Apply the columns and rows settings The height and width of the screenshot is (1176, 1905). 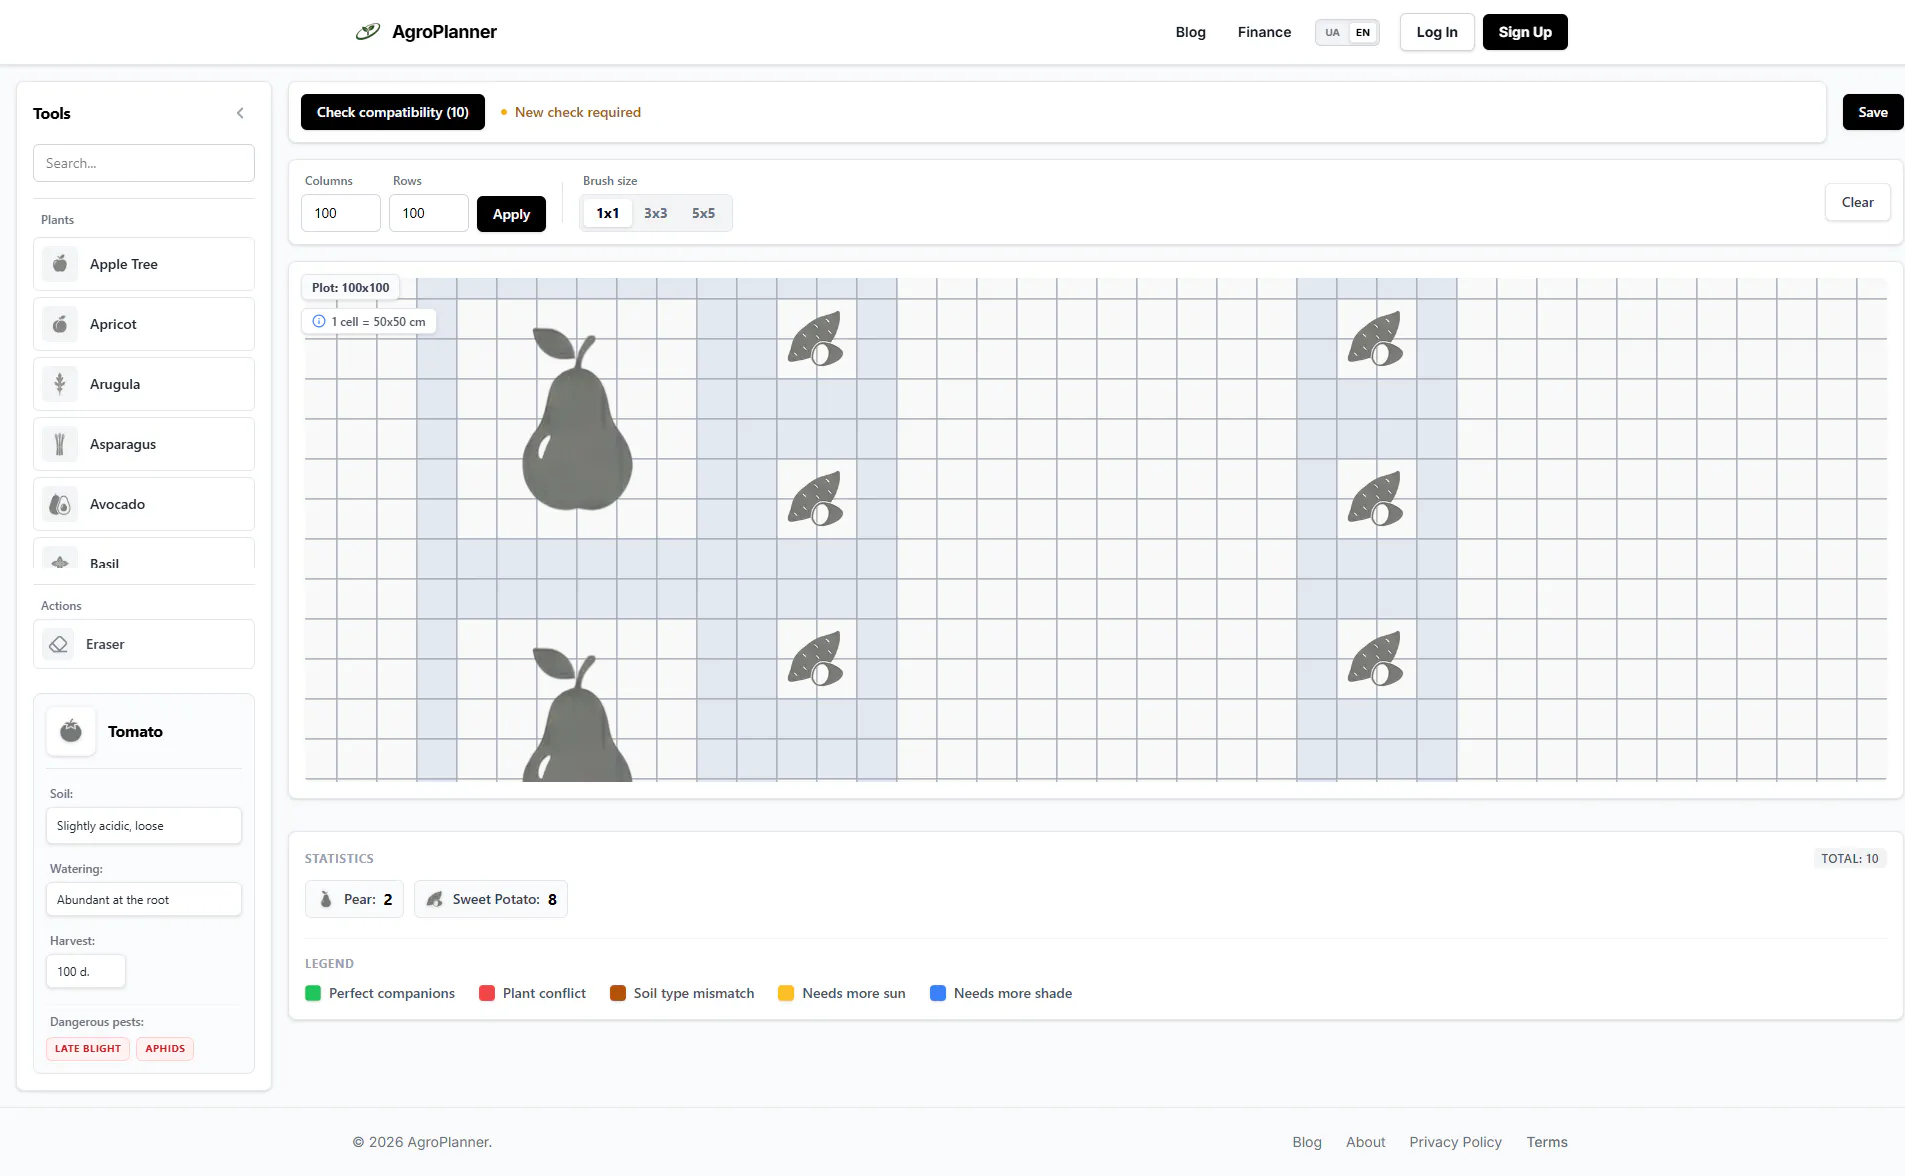click(511, 214)
